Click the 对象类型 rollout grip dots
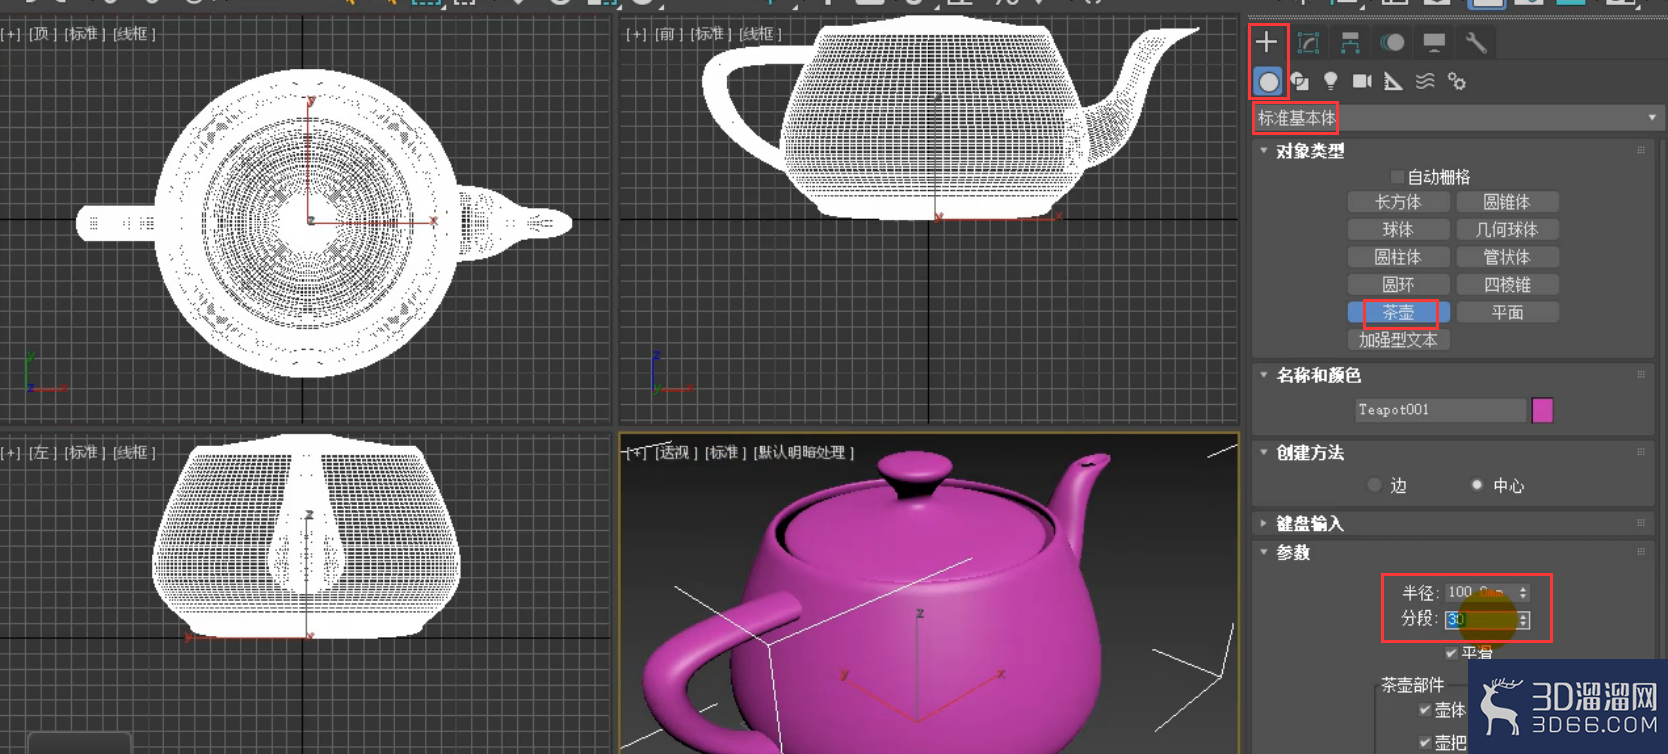The width and height of the screenshot is (1668, 754). 1641,150
